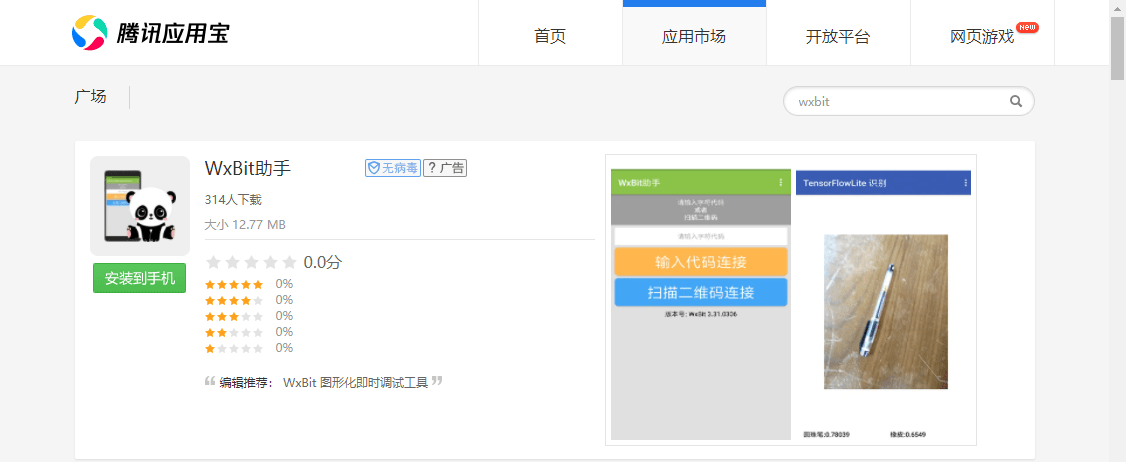Click the three-star rating row
The image size is (1126, 462).
[x=249, y=316]
